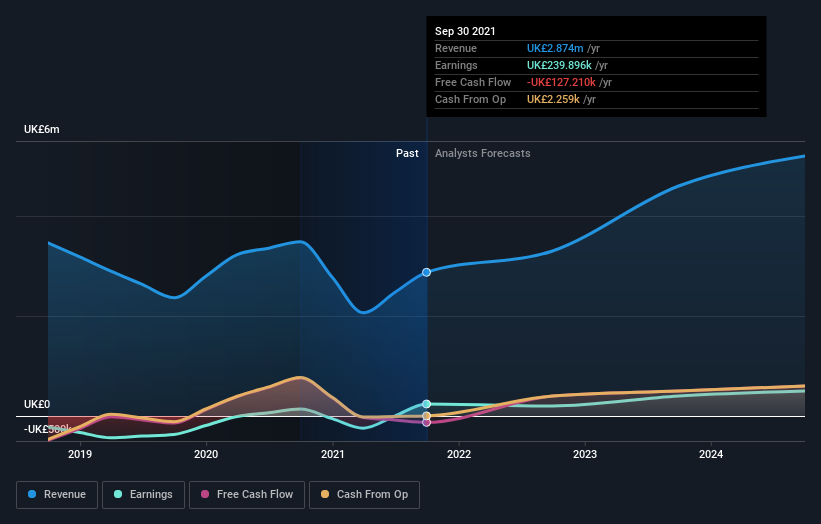Viewport: 821px width, 524px height.
Task: Select the 2021 x-axis label
Action: (x=332, y=454)
